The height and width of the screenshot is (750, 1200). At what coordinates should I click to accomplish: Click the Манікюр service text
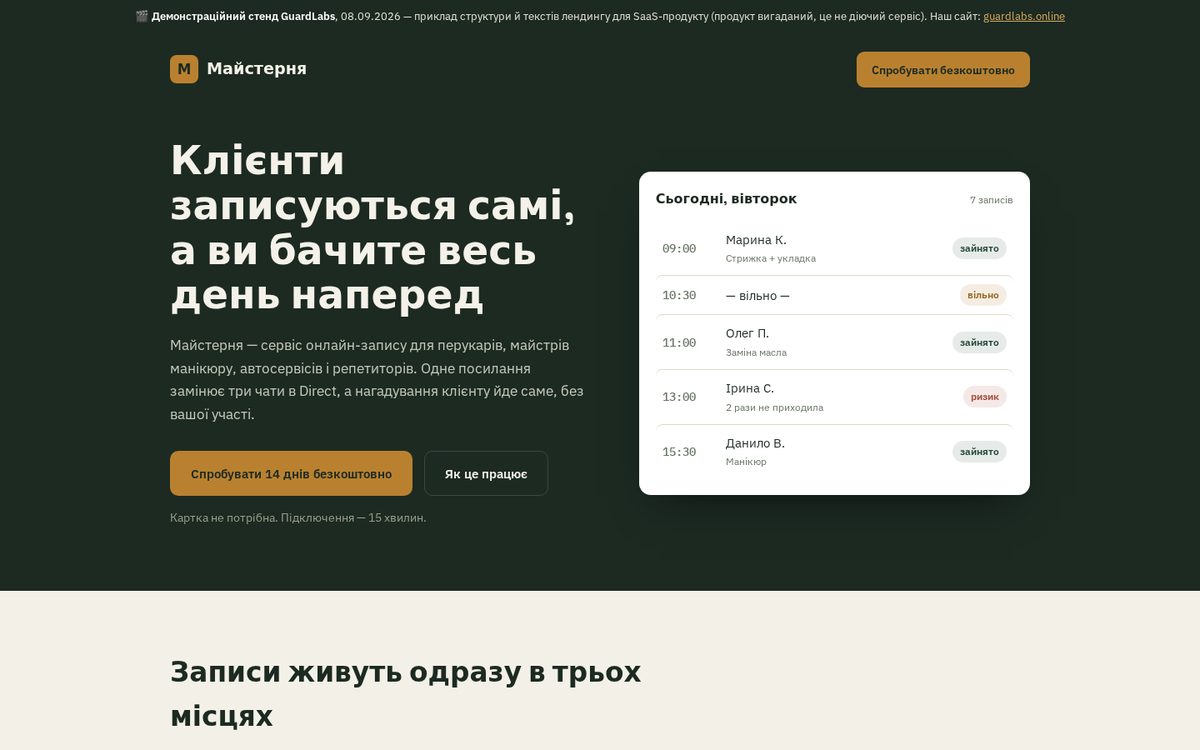746,462
